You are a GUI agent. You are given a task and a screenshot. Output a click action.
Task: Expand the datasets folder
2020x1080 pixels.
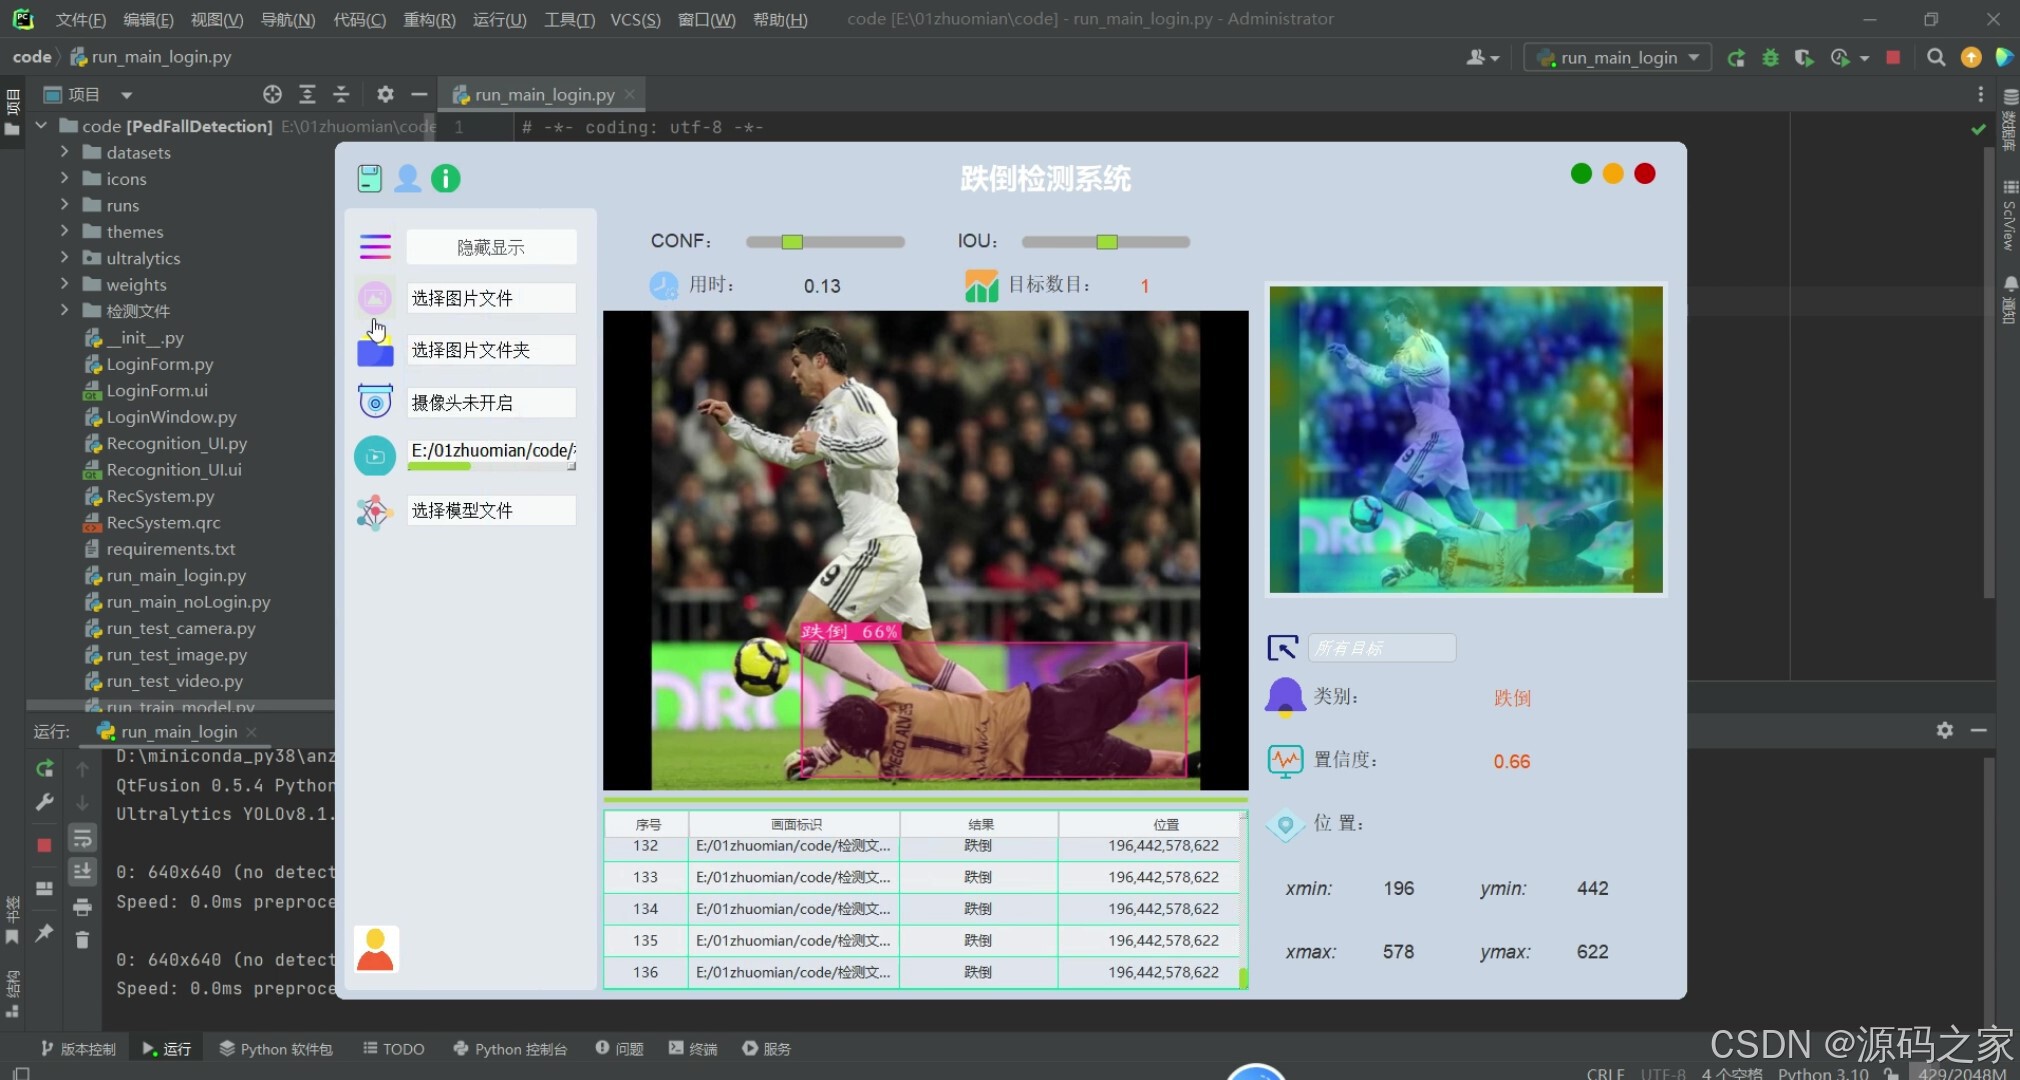64,152
